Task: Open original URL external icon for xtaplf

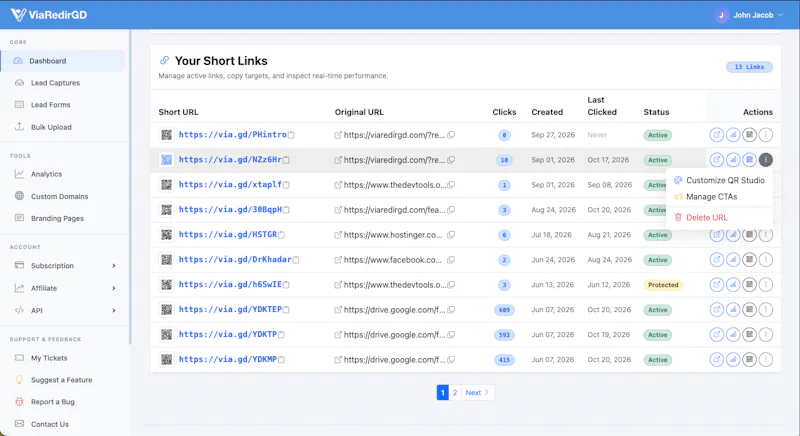Action: point(338,185)
